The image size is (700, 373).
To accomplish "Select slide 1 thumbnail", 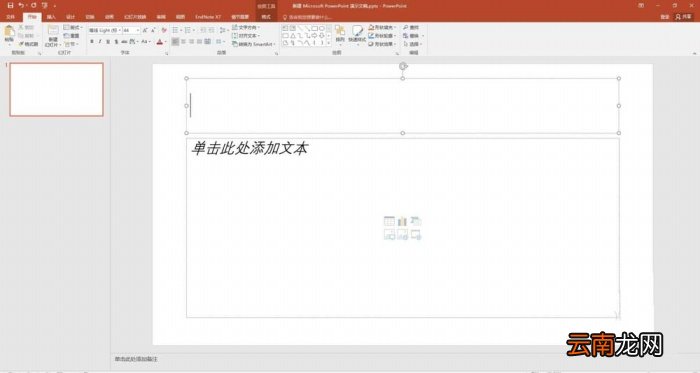I will point(56,89).
